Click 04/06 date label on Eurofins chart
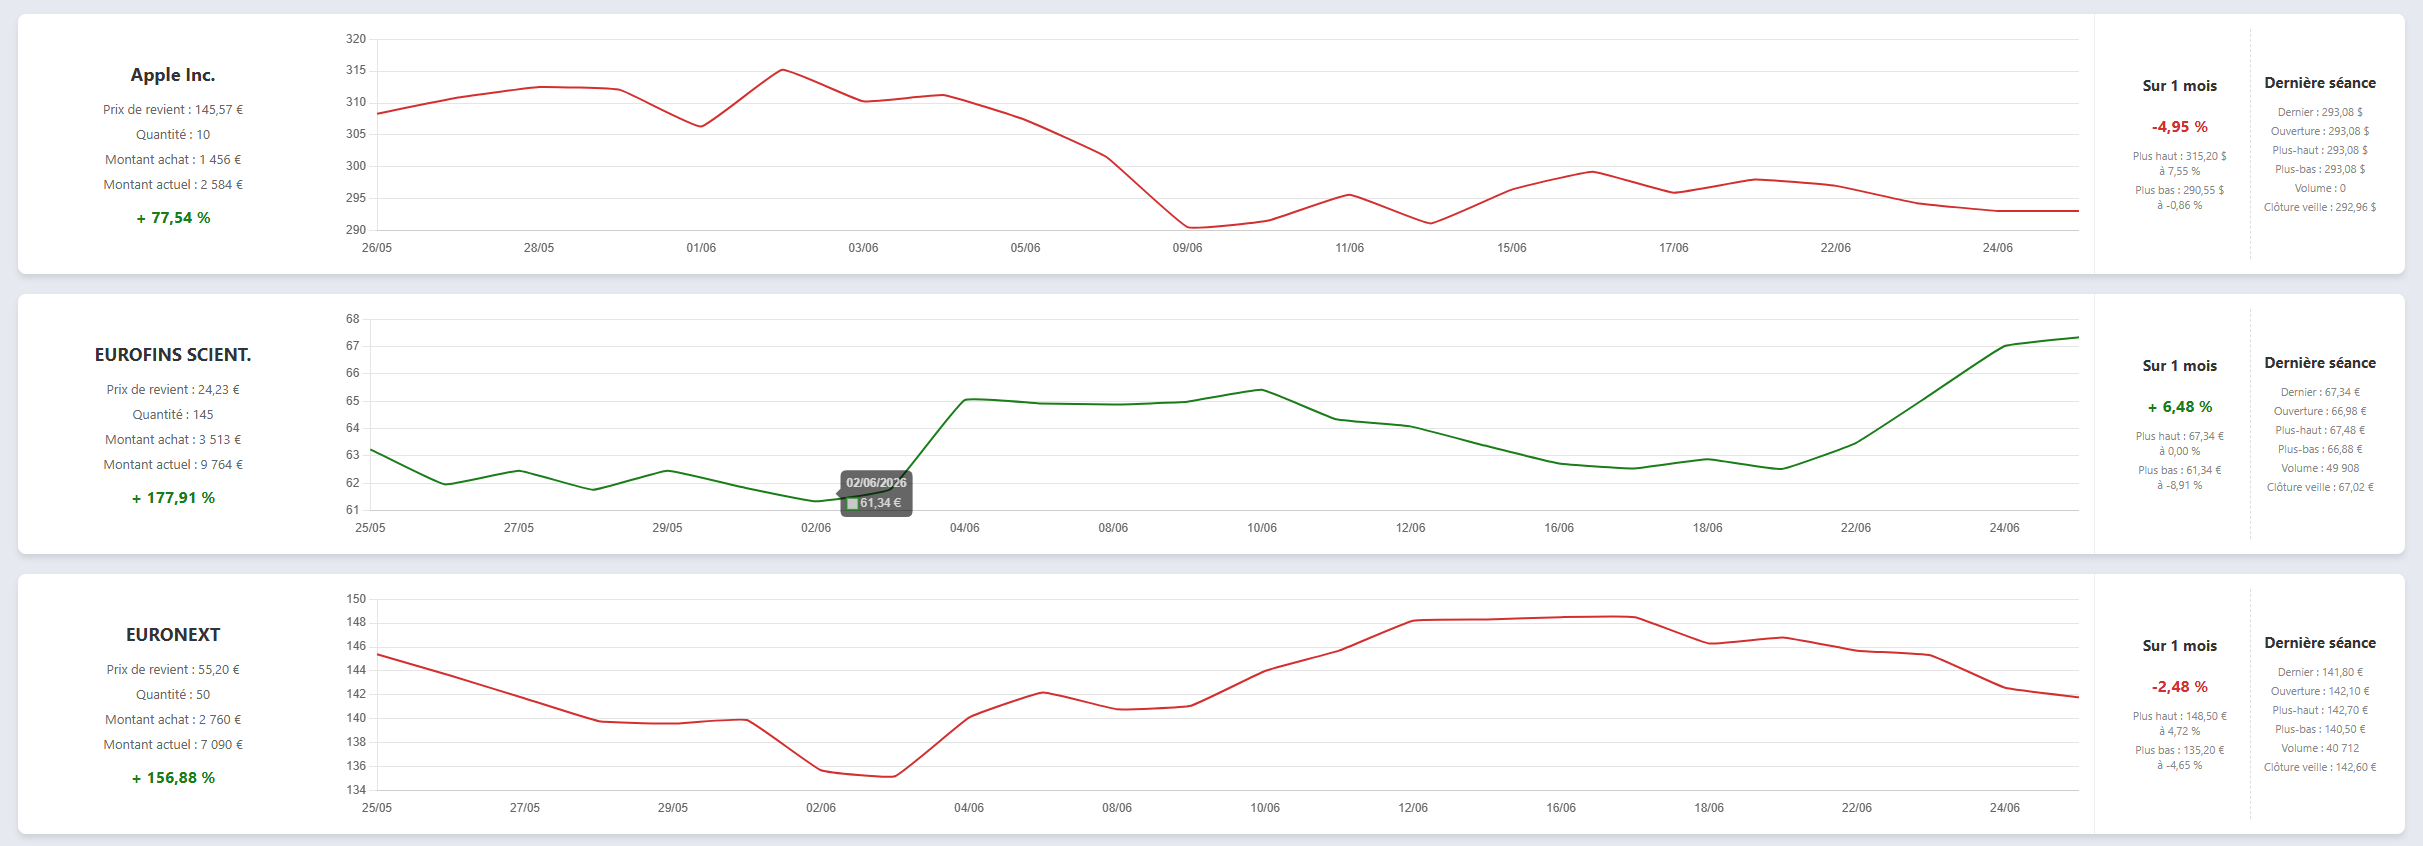Viewport: 2423px width, 846px height. click(965, 528)
